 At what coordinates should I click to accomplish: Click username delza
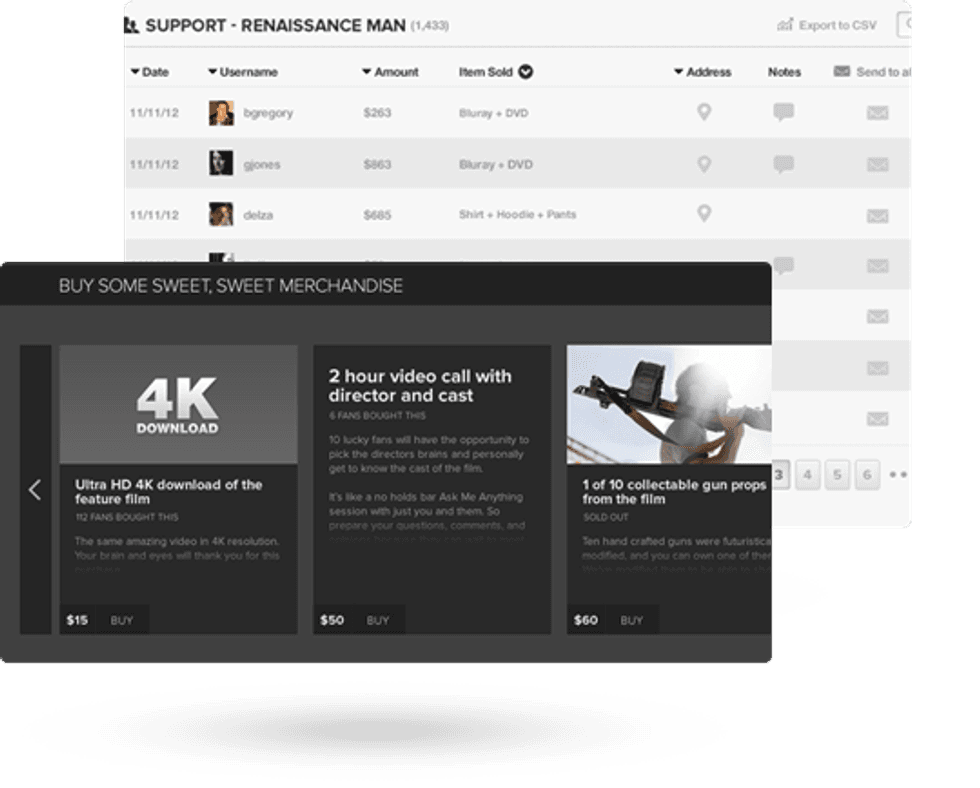coord(258,215)
